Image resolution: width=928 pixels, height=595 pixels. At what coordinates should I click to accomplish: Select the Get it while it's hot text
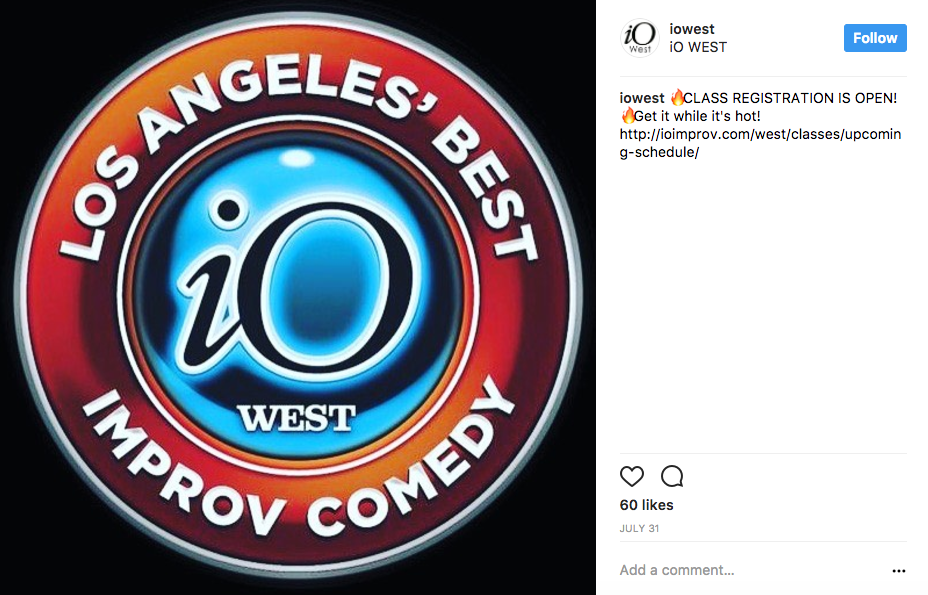pos(697,116)
